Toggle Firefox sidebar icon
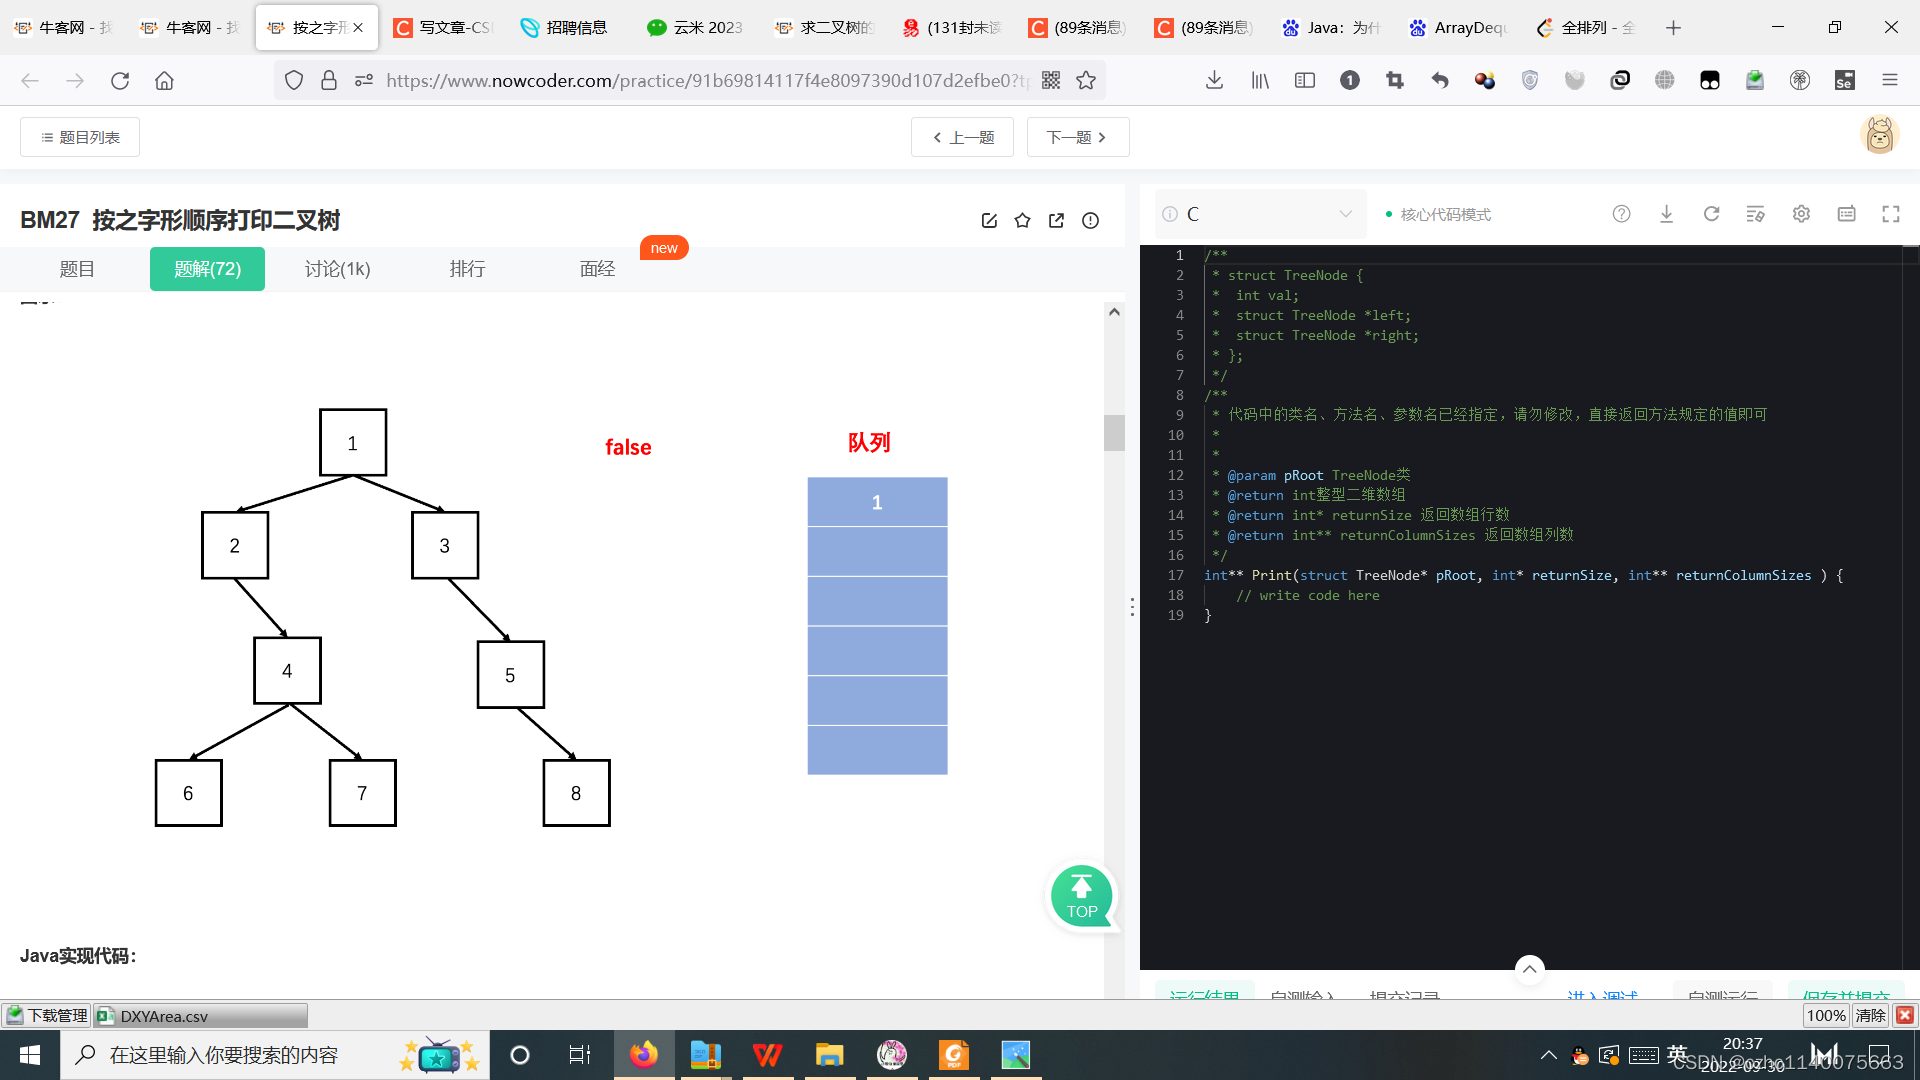Image resolution: width=1920 pixels, height=1080 pixels. point(1305,80)
